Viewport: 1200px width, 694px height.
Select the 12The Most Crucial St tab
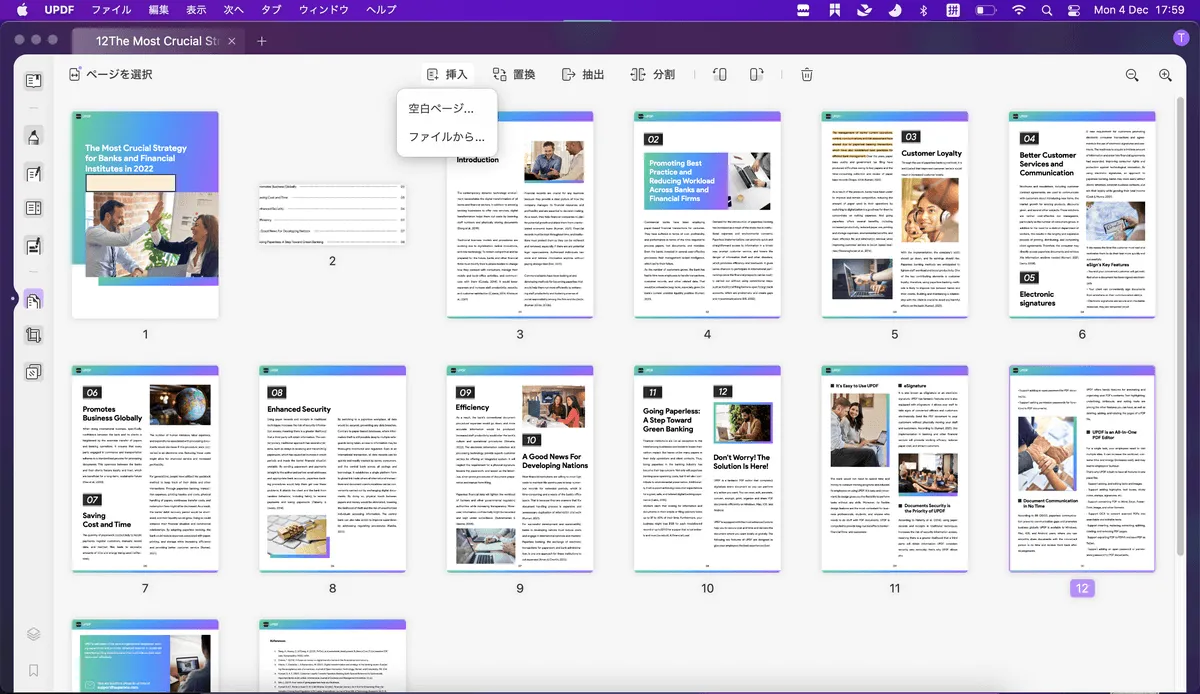(x=158, y=41)
